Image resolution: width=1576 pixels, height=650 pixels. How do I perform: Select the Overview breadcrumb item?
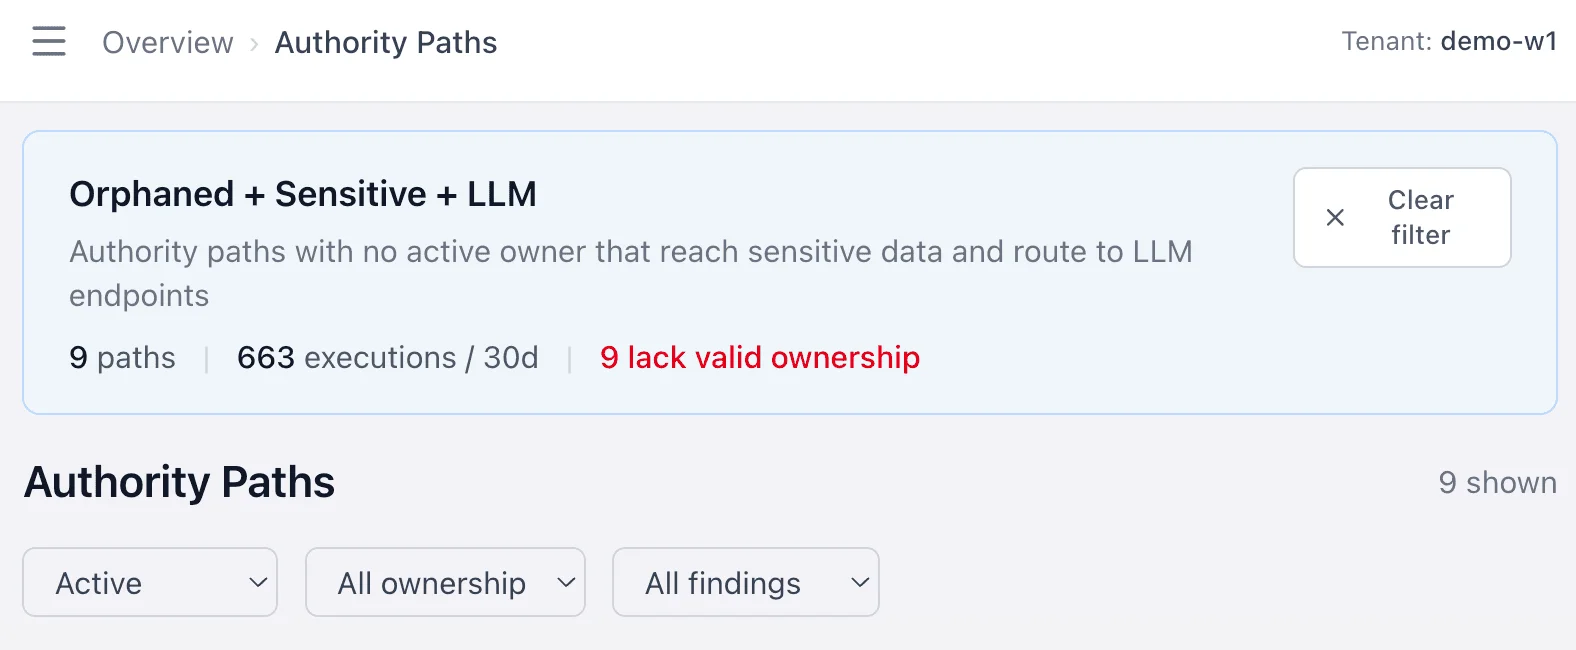(x=167, y=42)
